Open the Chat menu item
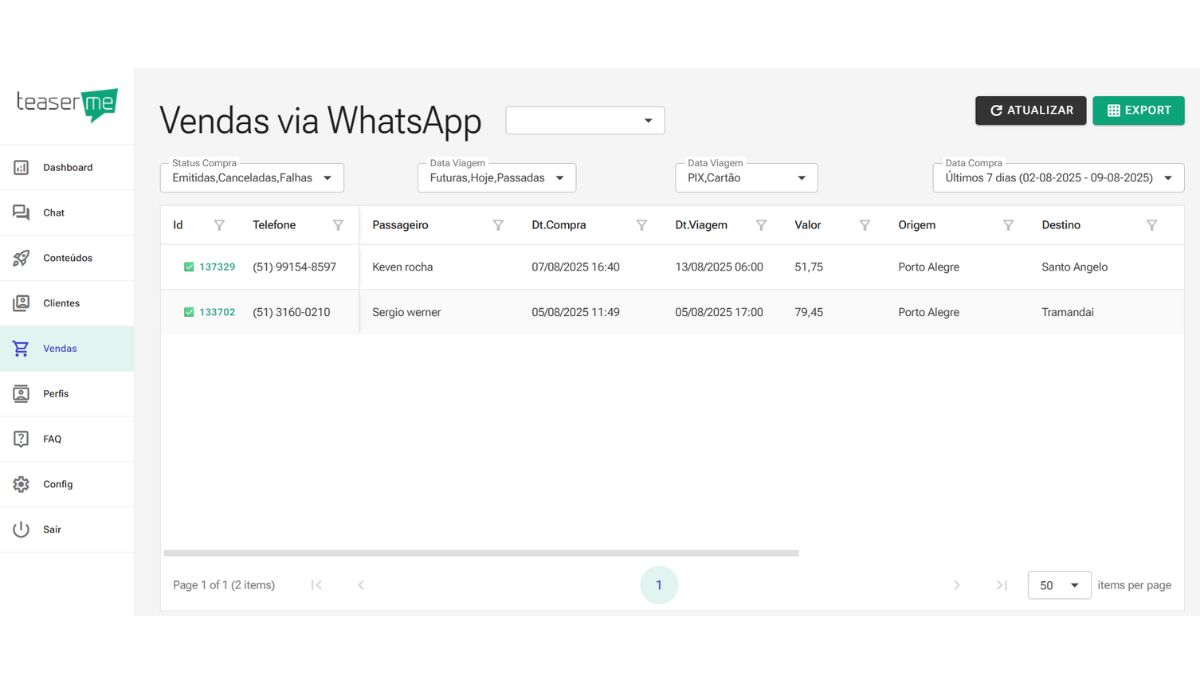 point(67,213)
